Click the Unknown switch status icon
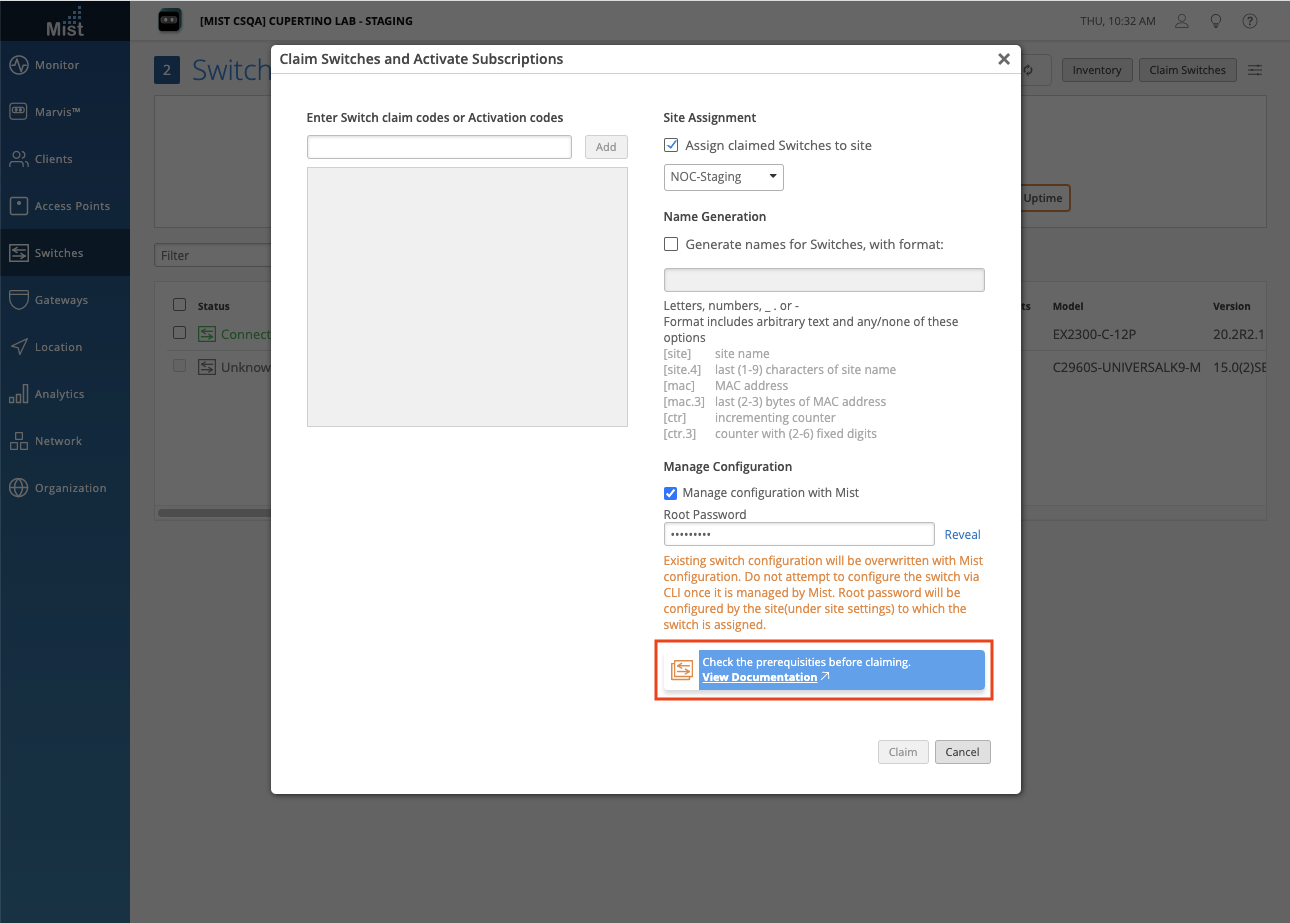Screen dimensions: 1290x923 [x=207, y=367]
